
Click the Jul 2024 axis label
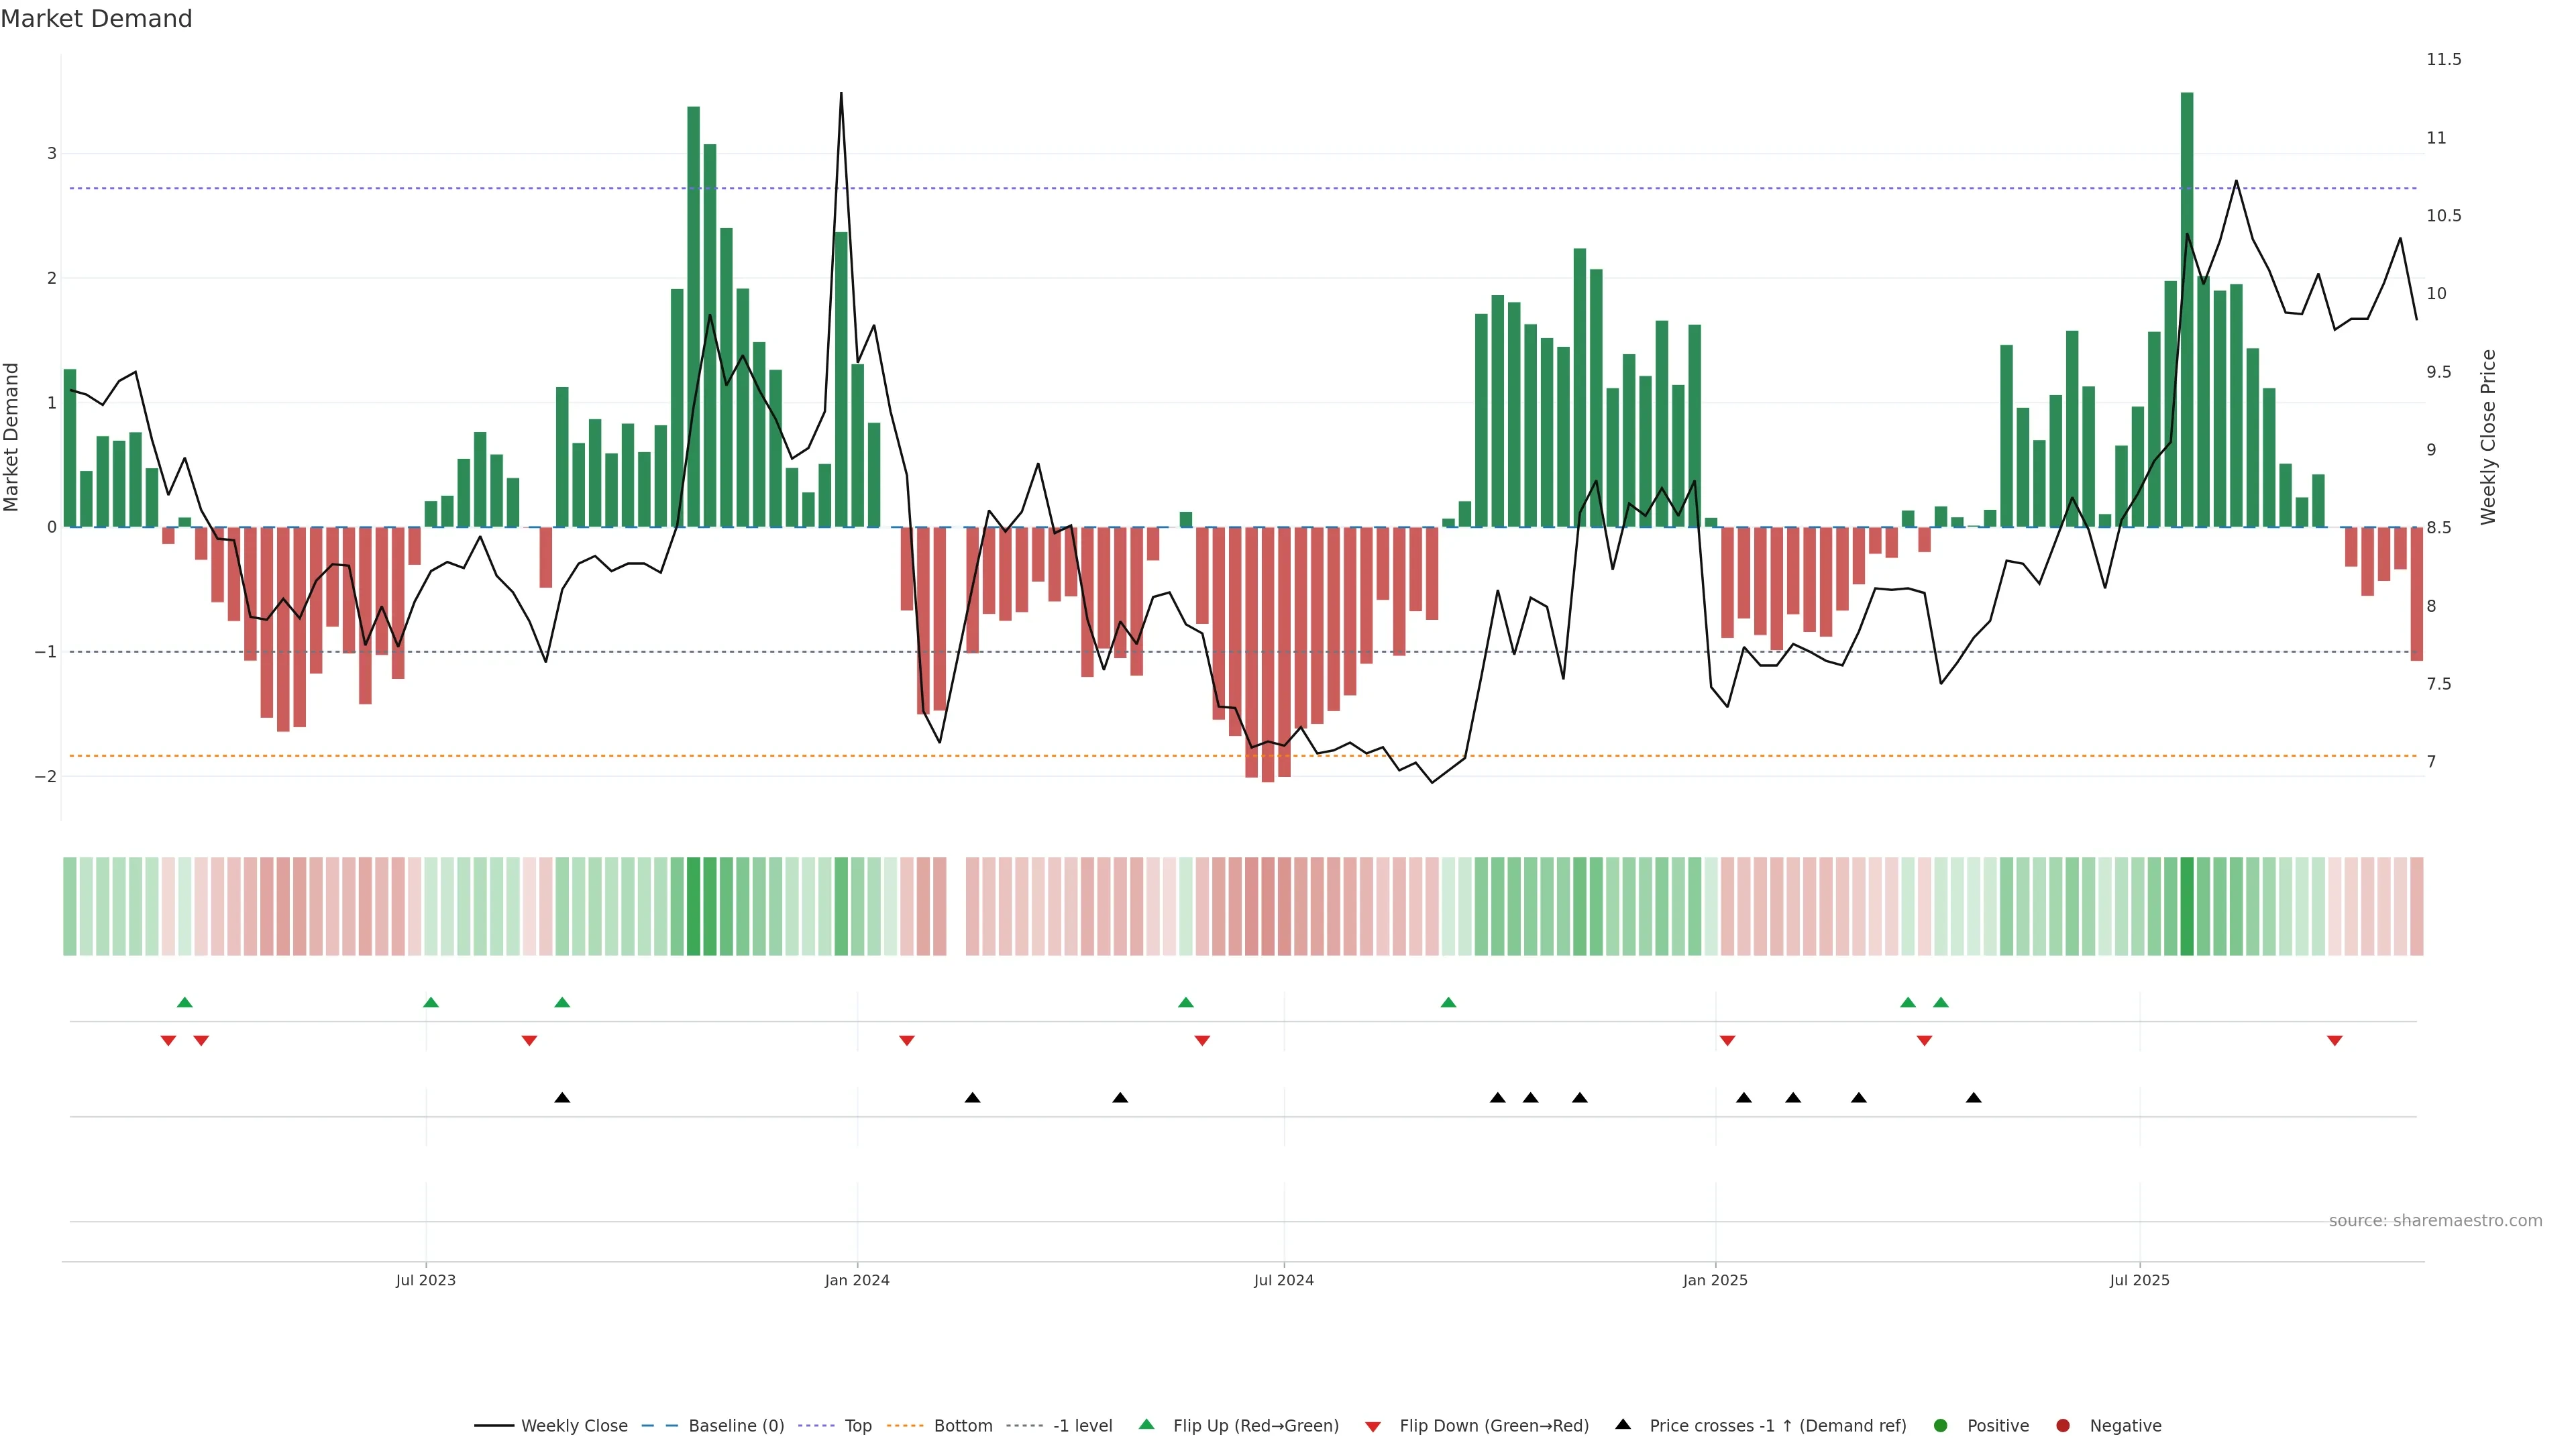pos(1284,1280)
